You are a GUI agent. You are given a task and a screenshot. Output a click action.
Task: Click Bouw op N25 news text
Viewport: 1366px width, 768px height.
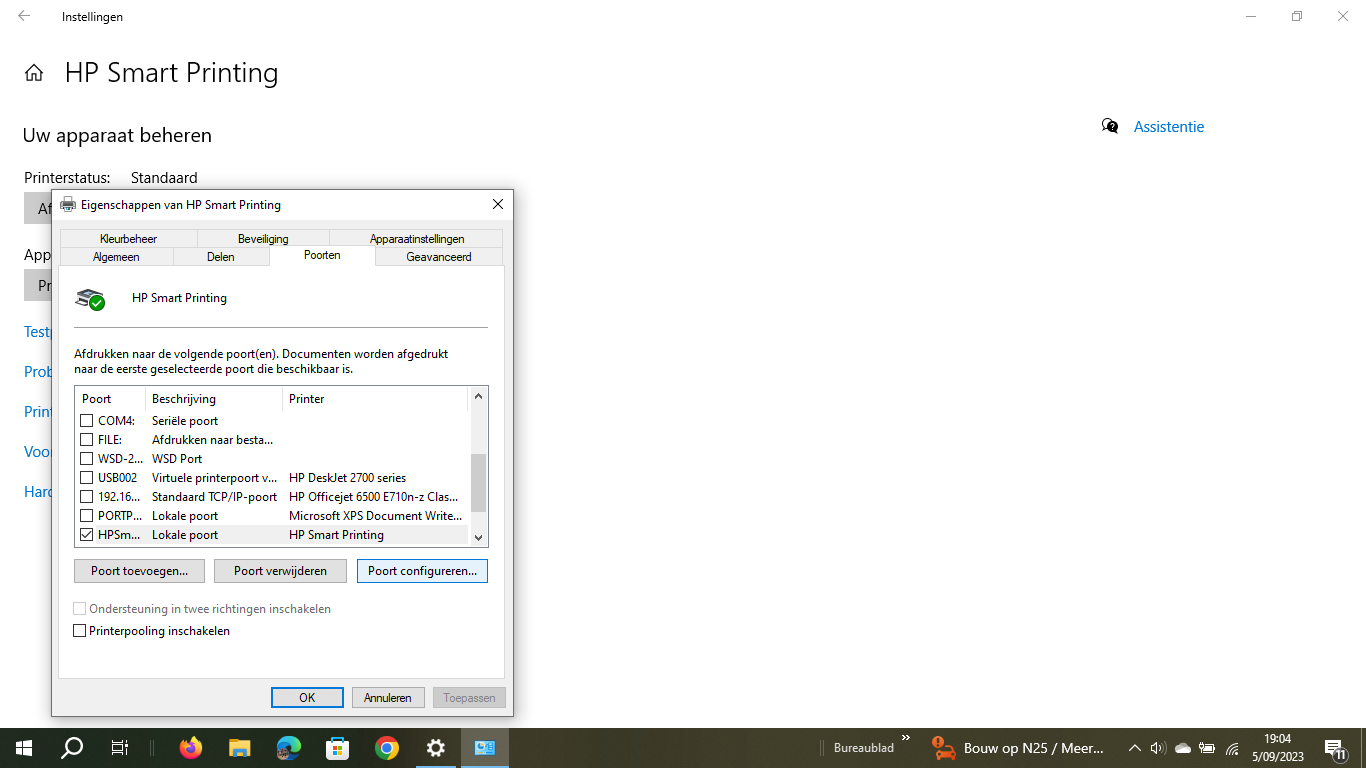pos(1034,748)
